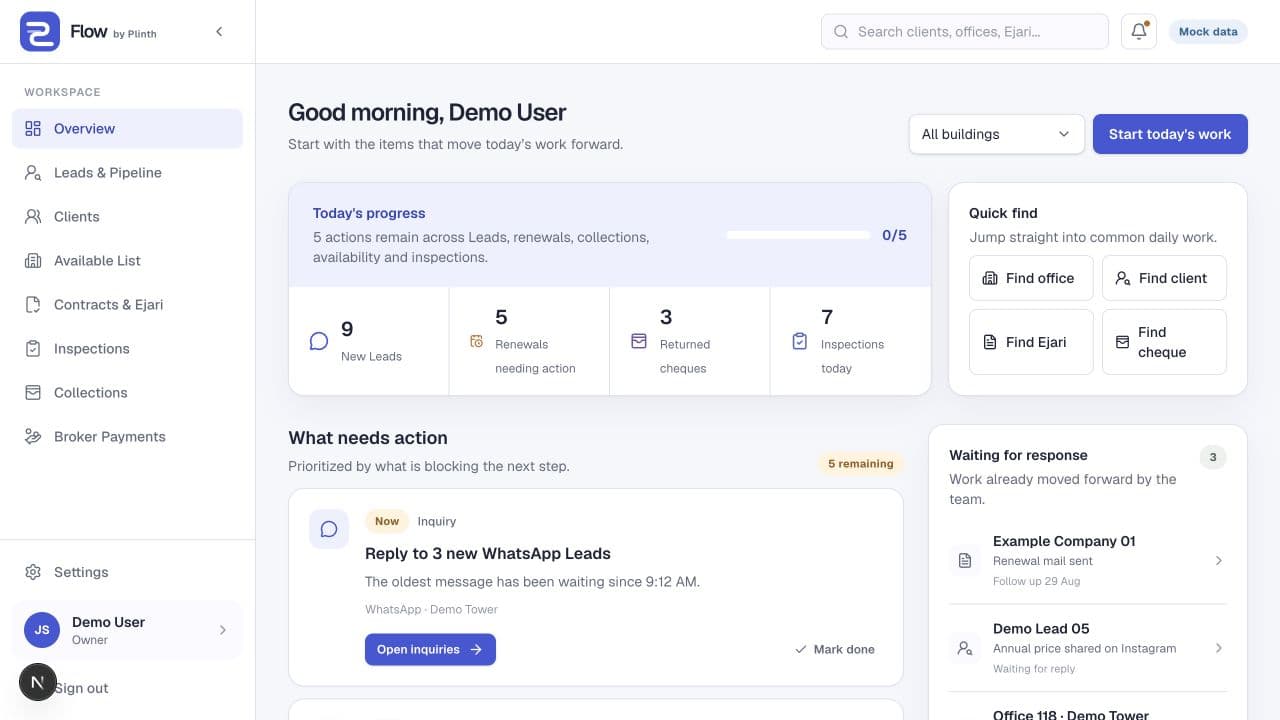Click the Flow by Plinth logo icon
Image resolution: width=1280 pixels, height=720 pixels.
[40, 32]
